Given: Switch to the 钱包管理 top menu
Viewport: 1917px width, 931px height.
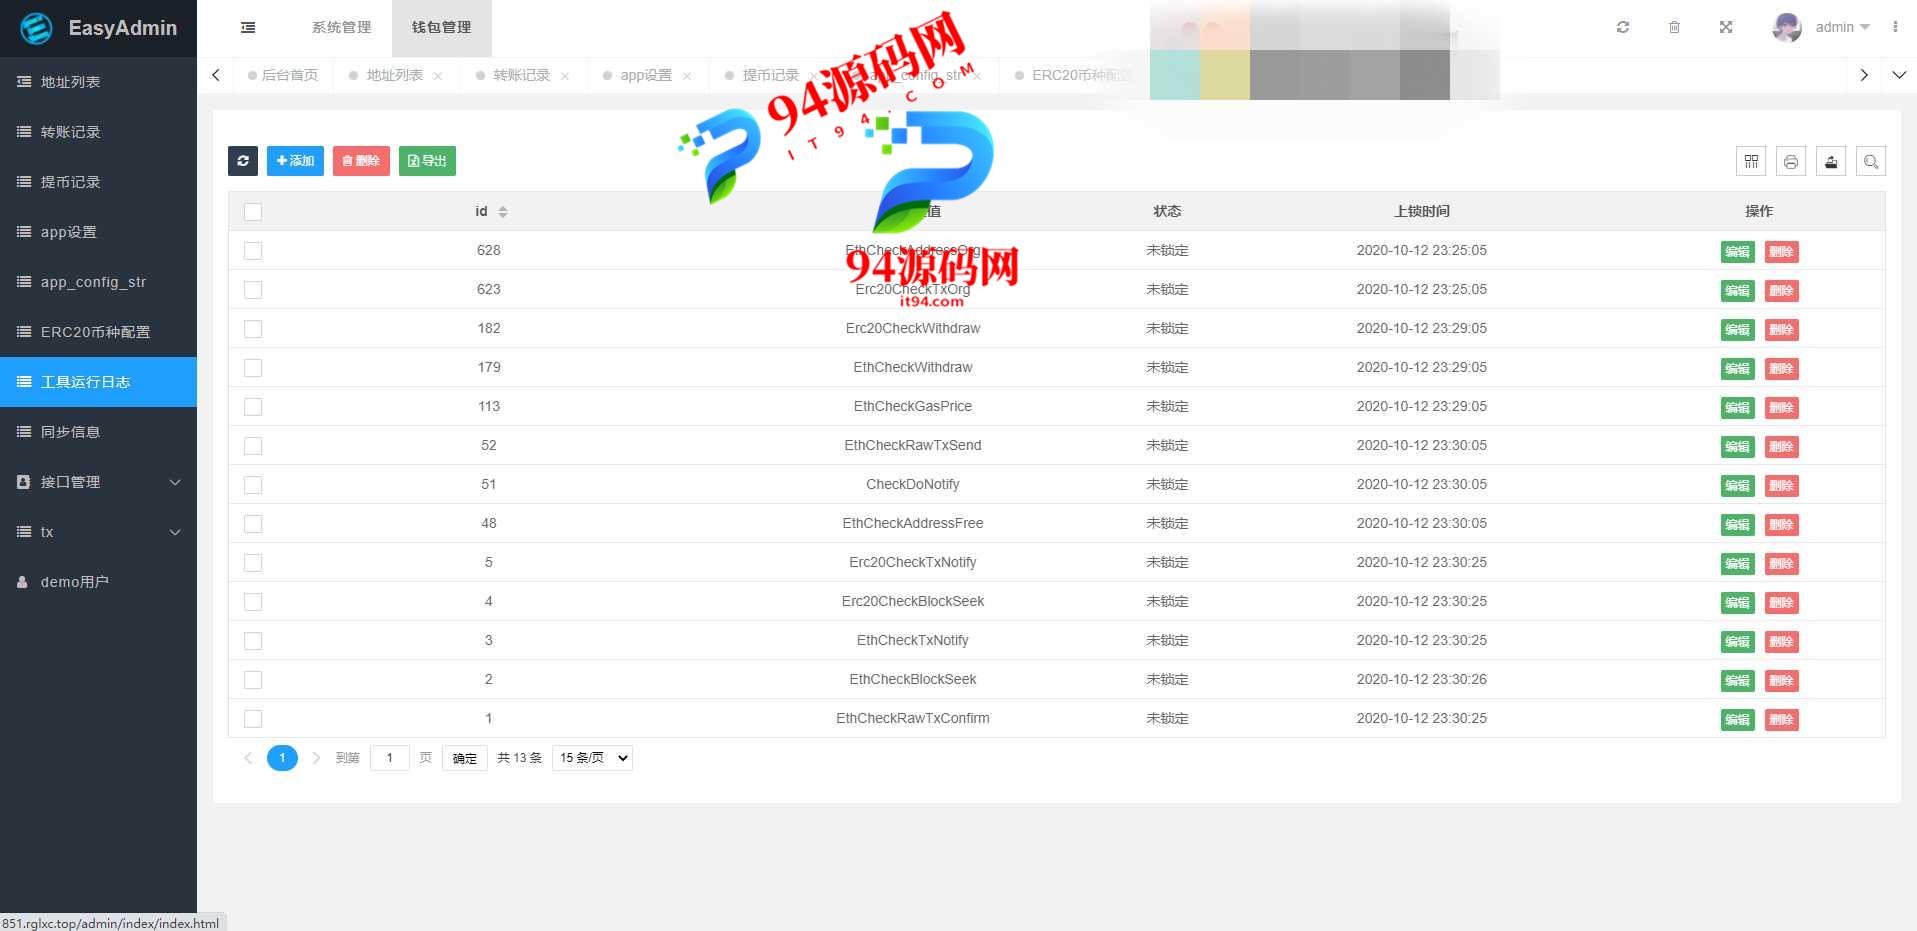Looking at the screenshot, I should click(441, 28).
